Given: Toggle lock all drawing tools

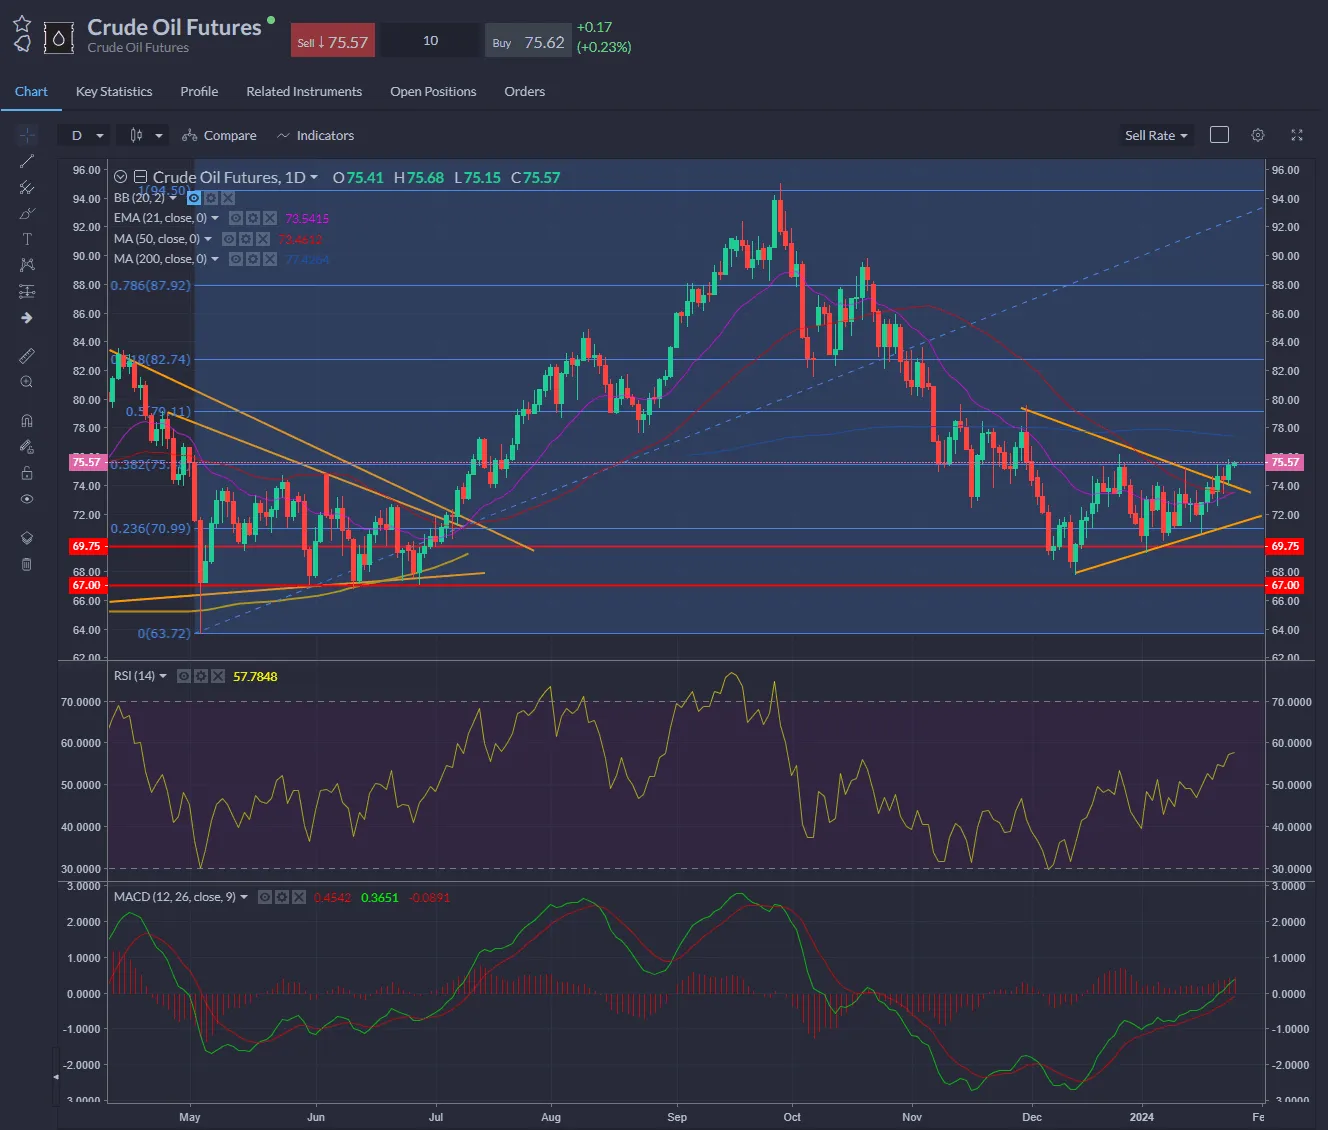Looking at the screenshot, I should click(x=27, y=473).
